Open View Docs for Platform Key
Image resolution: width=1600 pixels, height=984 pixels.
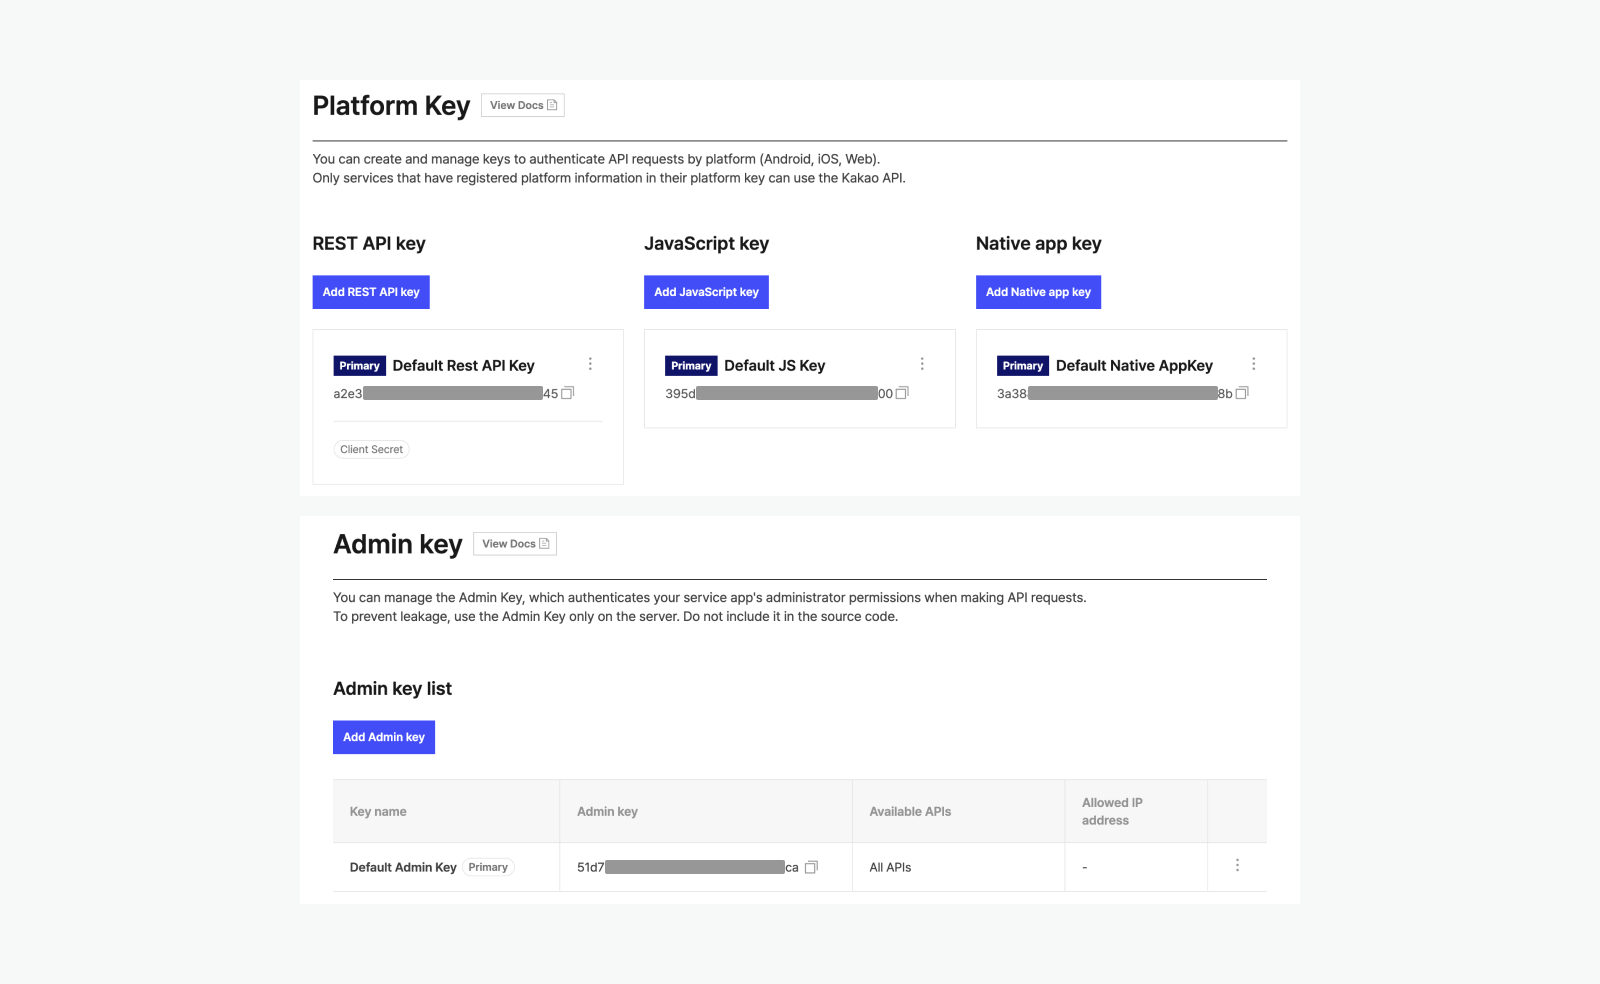[x=522, y=104]
